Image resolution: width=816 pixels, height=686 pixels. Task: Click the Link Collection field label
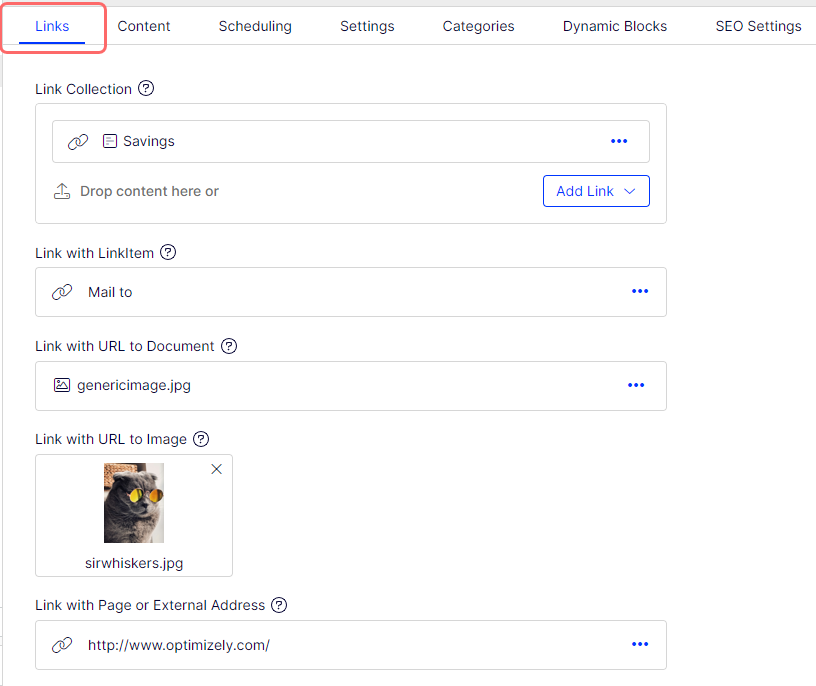(x=83, y=89)
